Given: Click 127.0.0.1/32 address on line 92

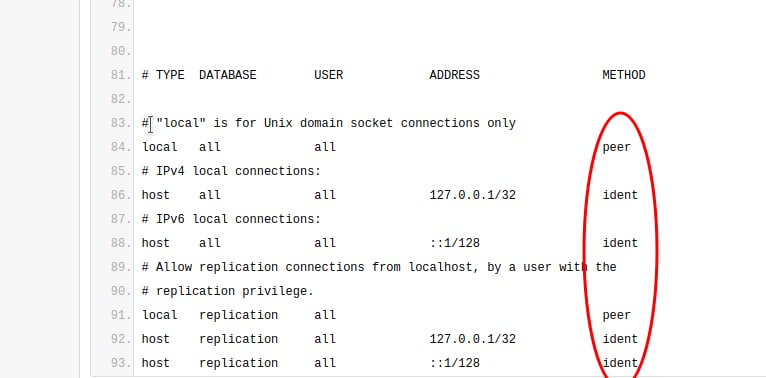Looking at the screenshot, I should (472, 339).
